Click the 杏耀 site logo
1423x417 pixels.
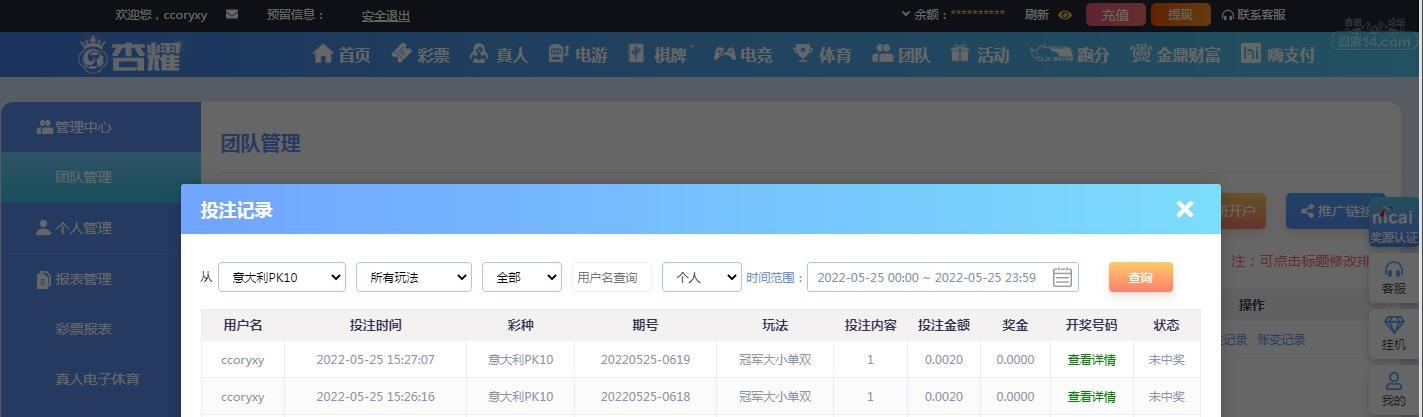point(130,54)
